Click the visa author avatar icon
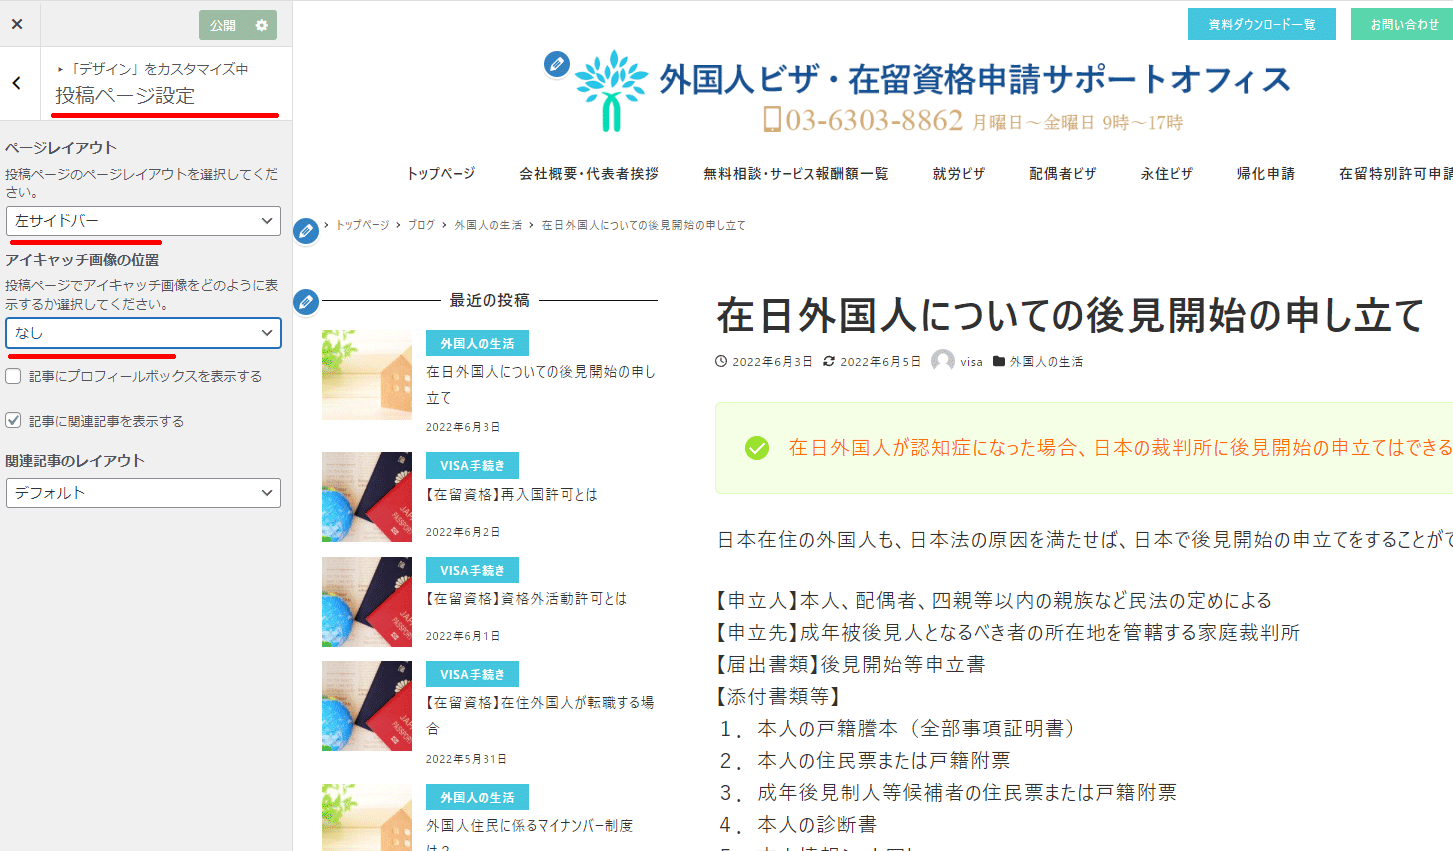Viewport: 1453px width, 851px height. pyautogui.click(x=942, y=361)
